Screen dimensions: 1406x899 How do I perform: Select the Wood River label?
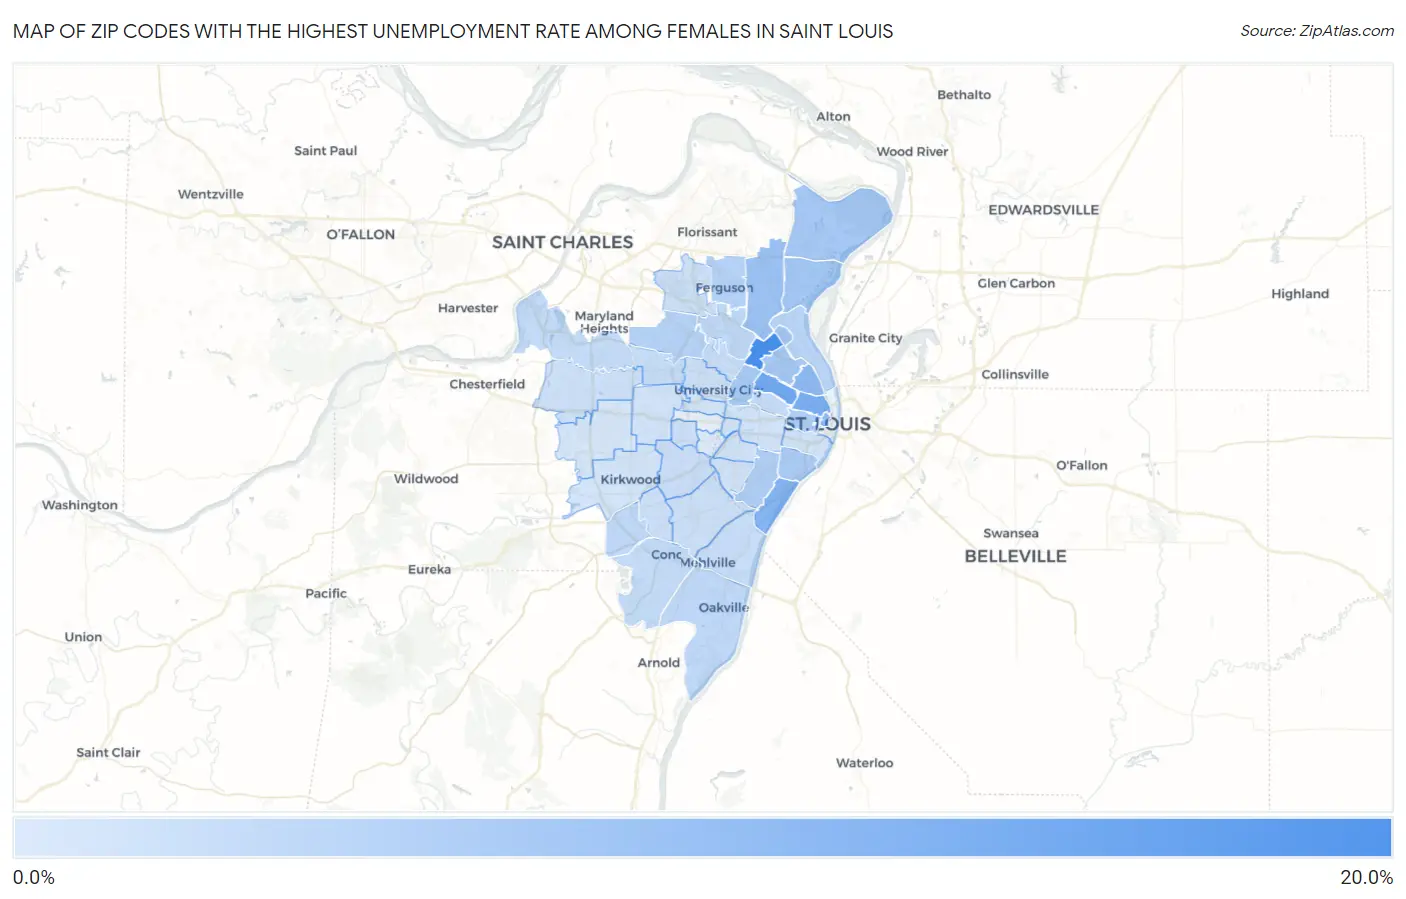(912, 152)
